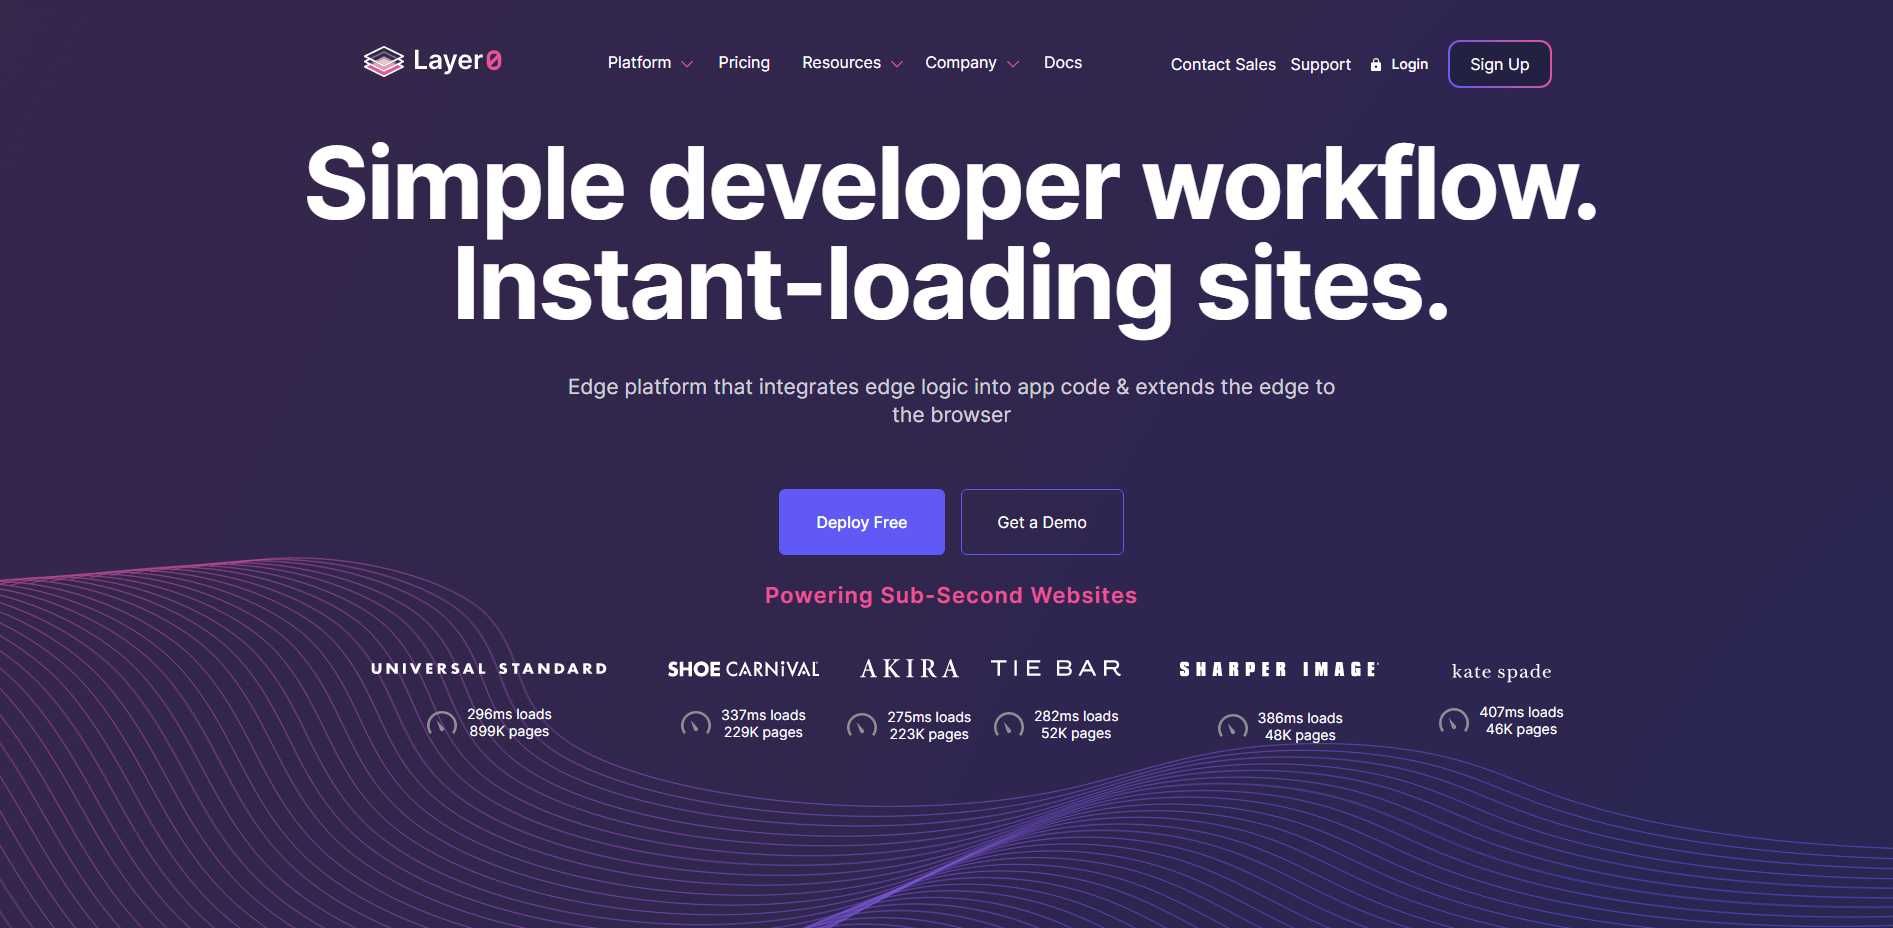Click the 275ms loads 223K pages text
Image resolution: width=1893 pixels, height=928 pixels.
click(x=929, y=726)
